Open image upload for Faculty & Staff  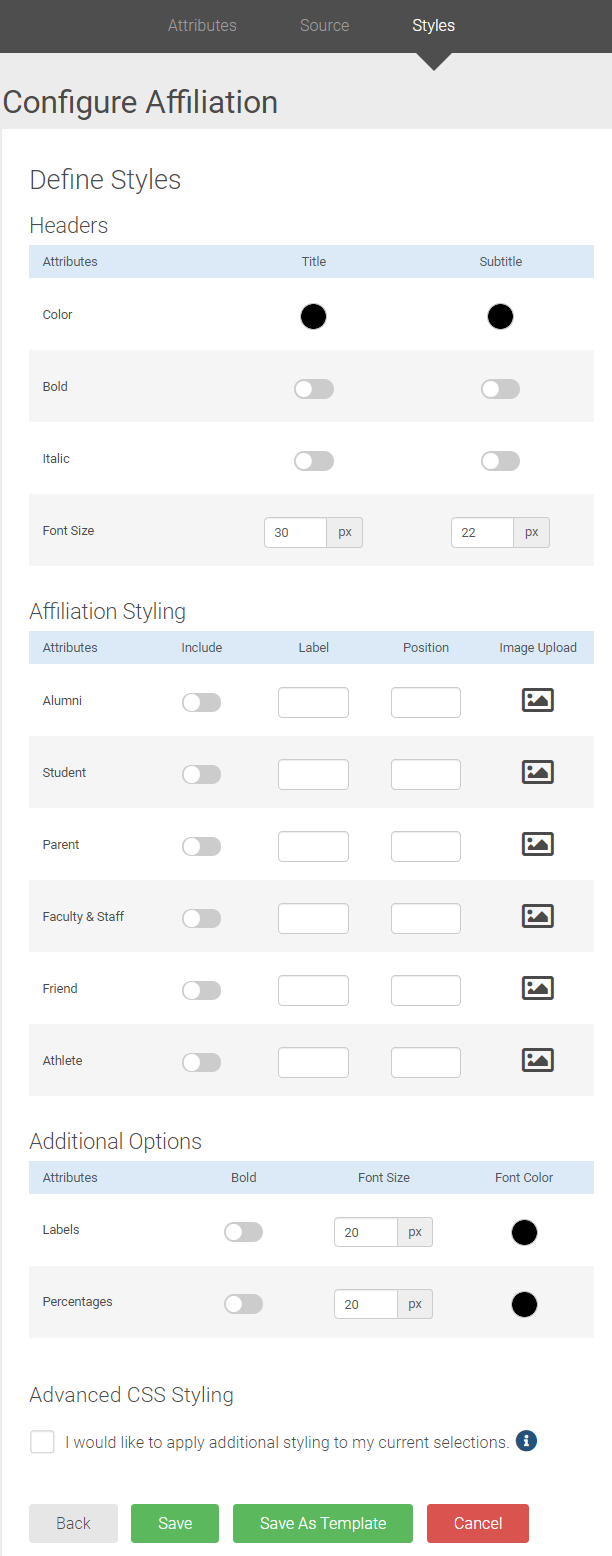coord(537,916)
